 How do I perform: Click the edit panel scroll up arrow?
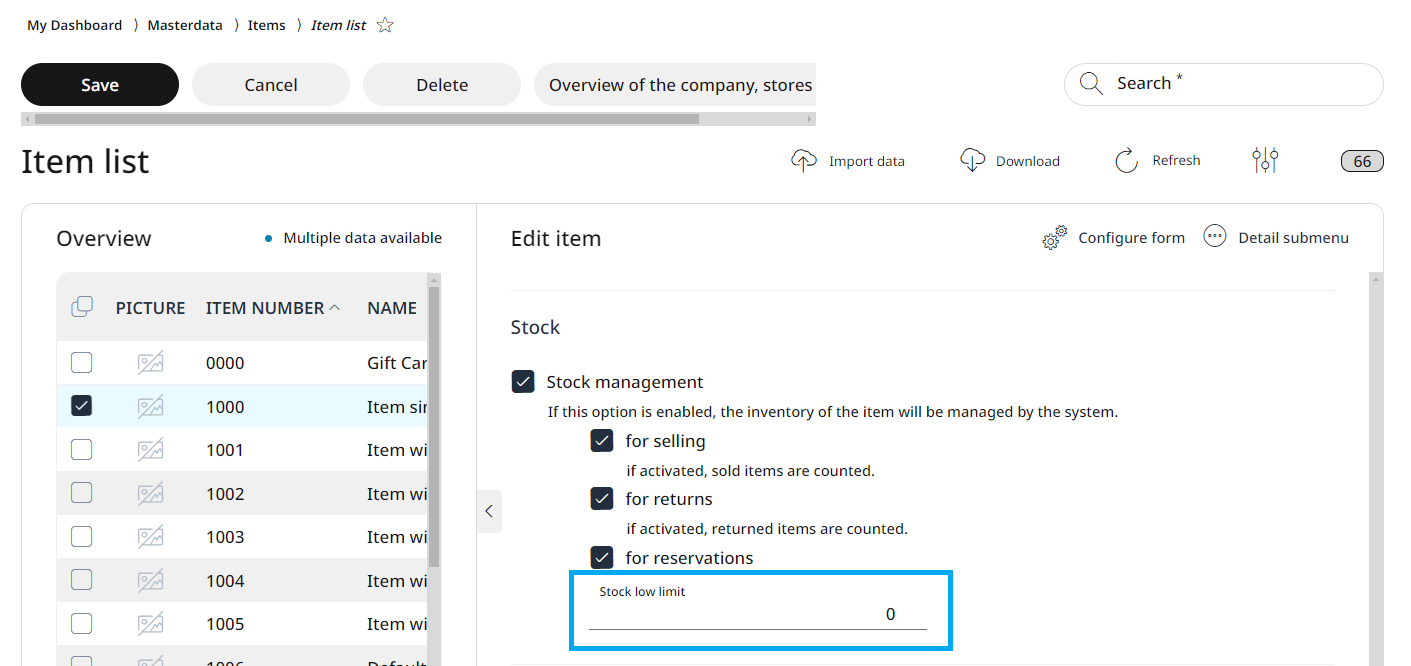1376,281
